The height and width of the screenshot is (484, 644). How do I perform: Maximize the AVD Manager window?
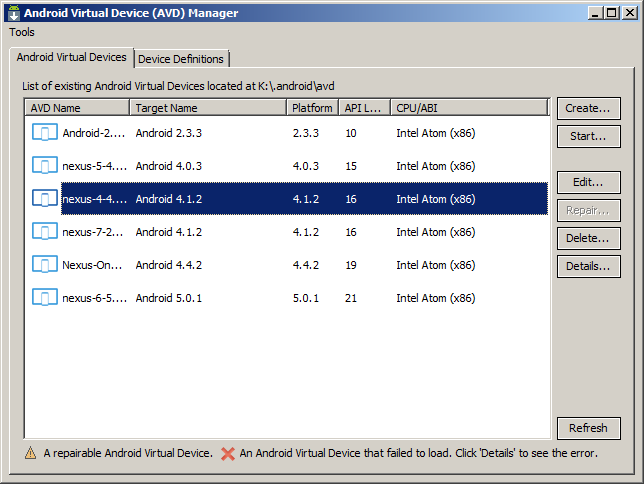[x=612, y=13]
